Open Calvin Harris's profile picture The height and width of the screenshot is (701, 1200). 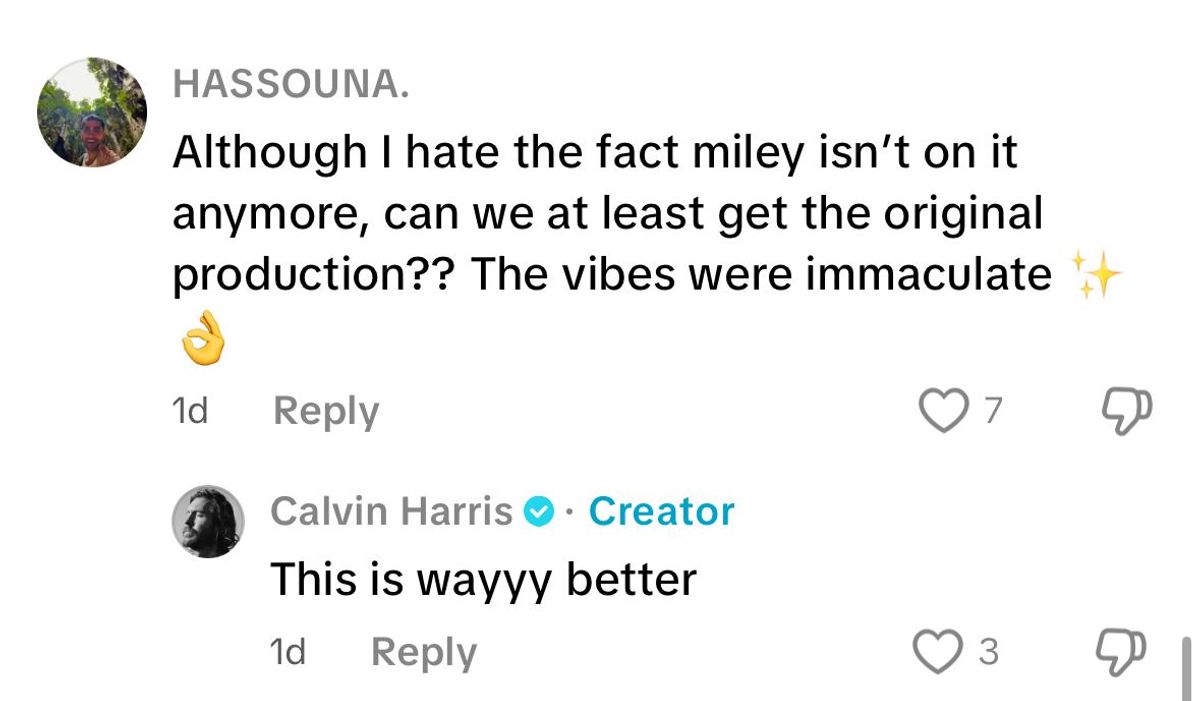tap(207, 518)
